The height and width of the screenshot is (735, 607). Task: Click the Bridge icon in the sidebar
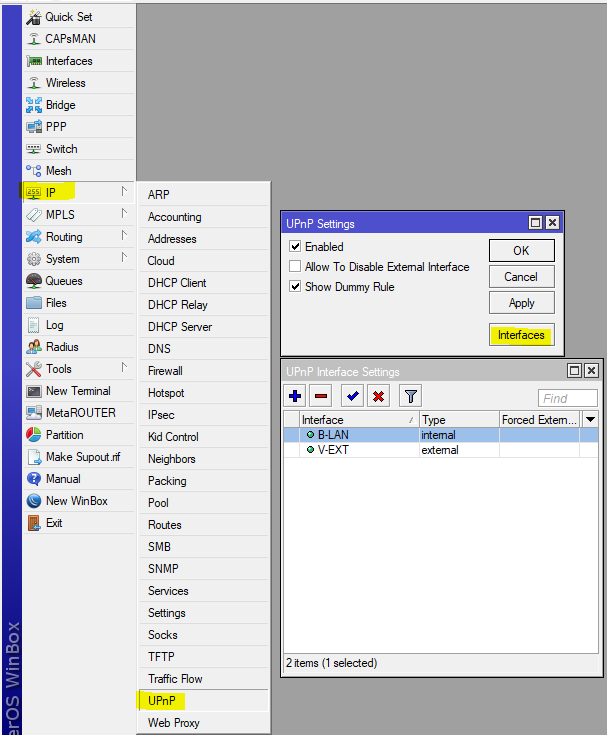[x=34, y=105]
